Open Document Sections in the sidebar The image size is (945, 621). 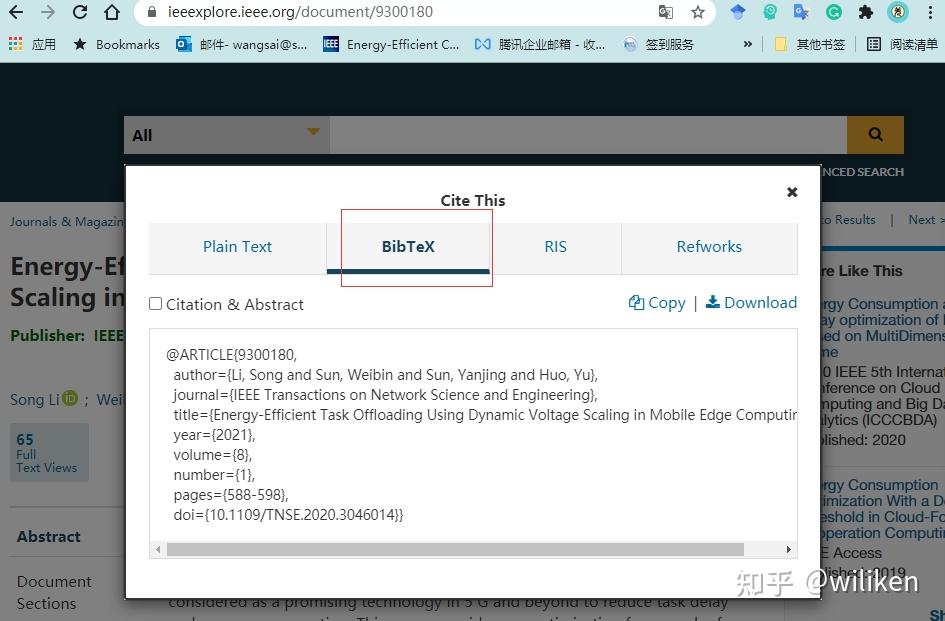click(x=54, y=593)
